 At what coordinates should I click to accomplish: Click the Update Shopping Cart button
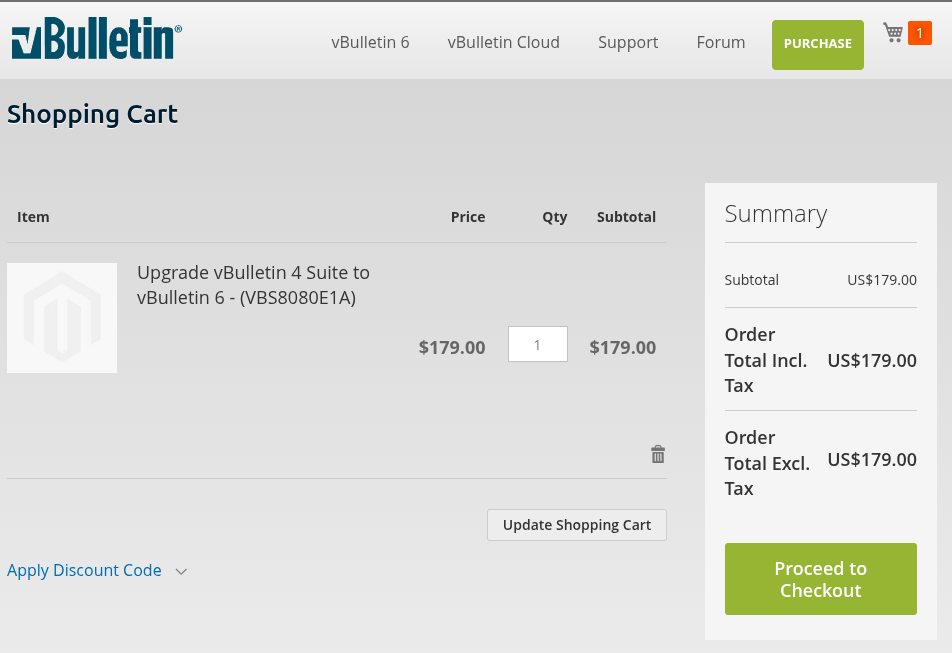[577, 525]
